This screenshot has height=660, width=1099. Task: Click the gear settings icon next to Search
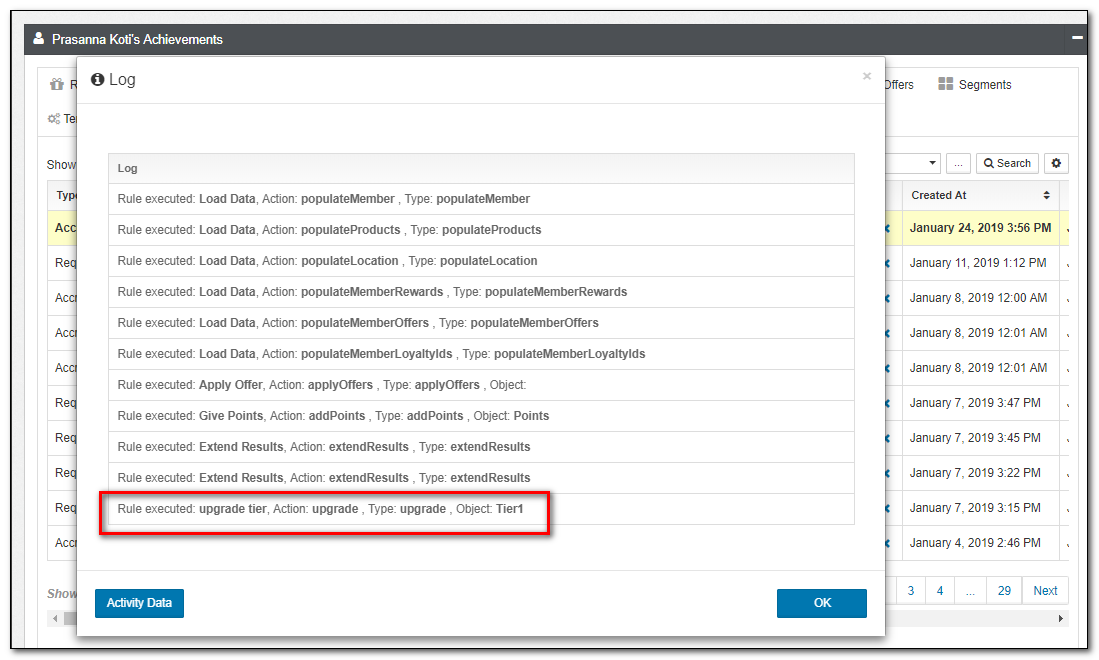click(1055, 163)
